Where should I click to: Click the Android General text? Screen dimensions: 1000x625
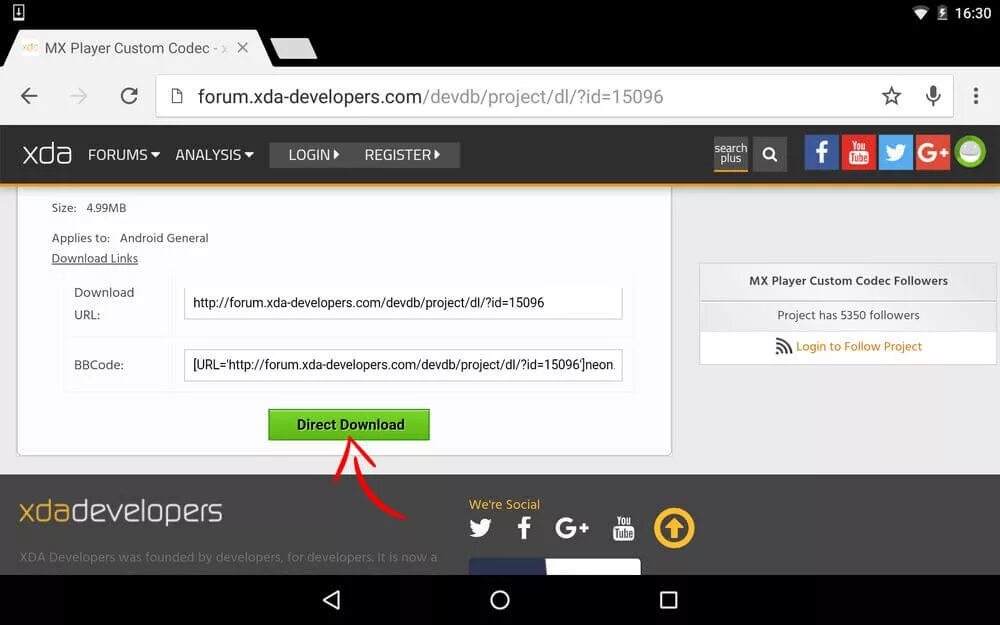[x=164, y=238]
